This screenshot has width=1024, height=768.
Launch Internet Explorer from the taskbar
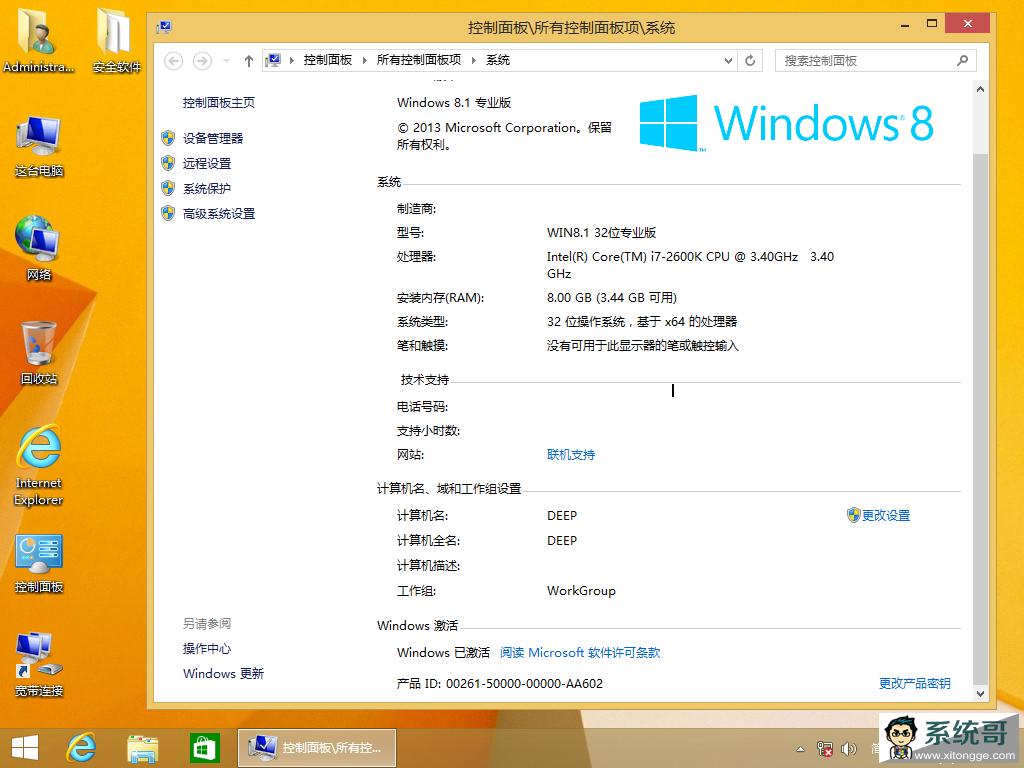pyautogui.click(x=81, y=748)
